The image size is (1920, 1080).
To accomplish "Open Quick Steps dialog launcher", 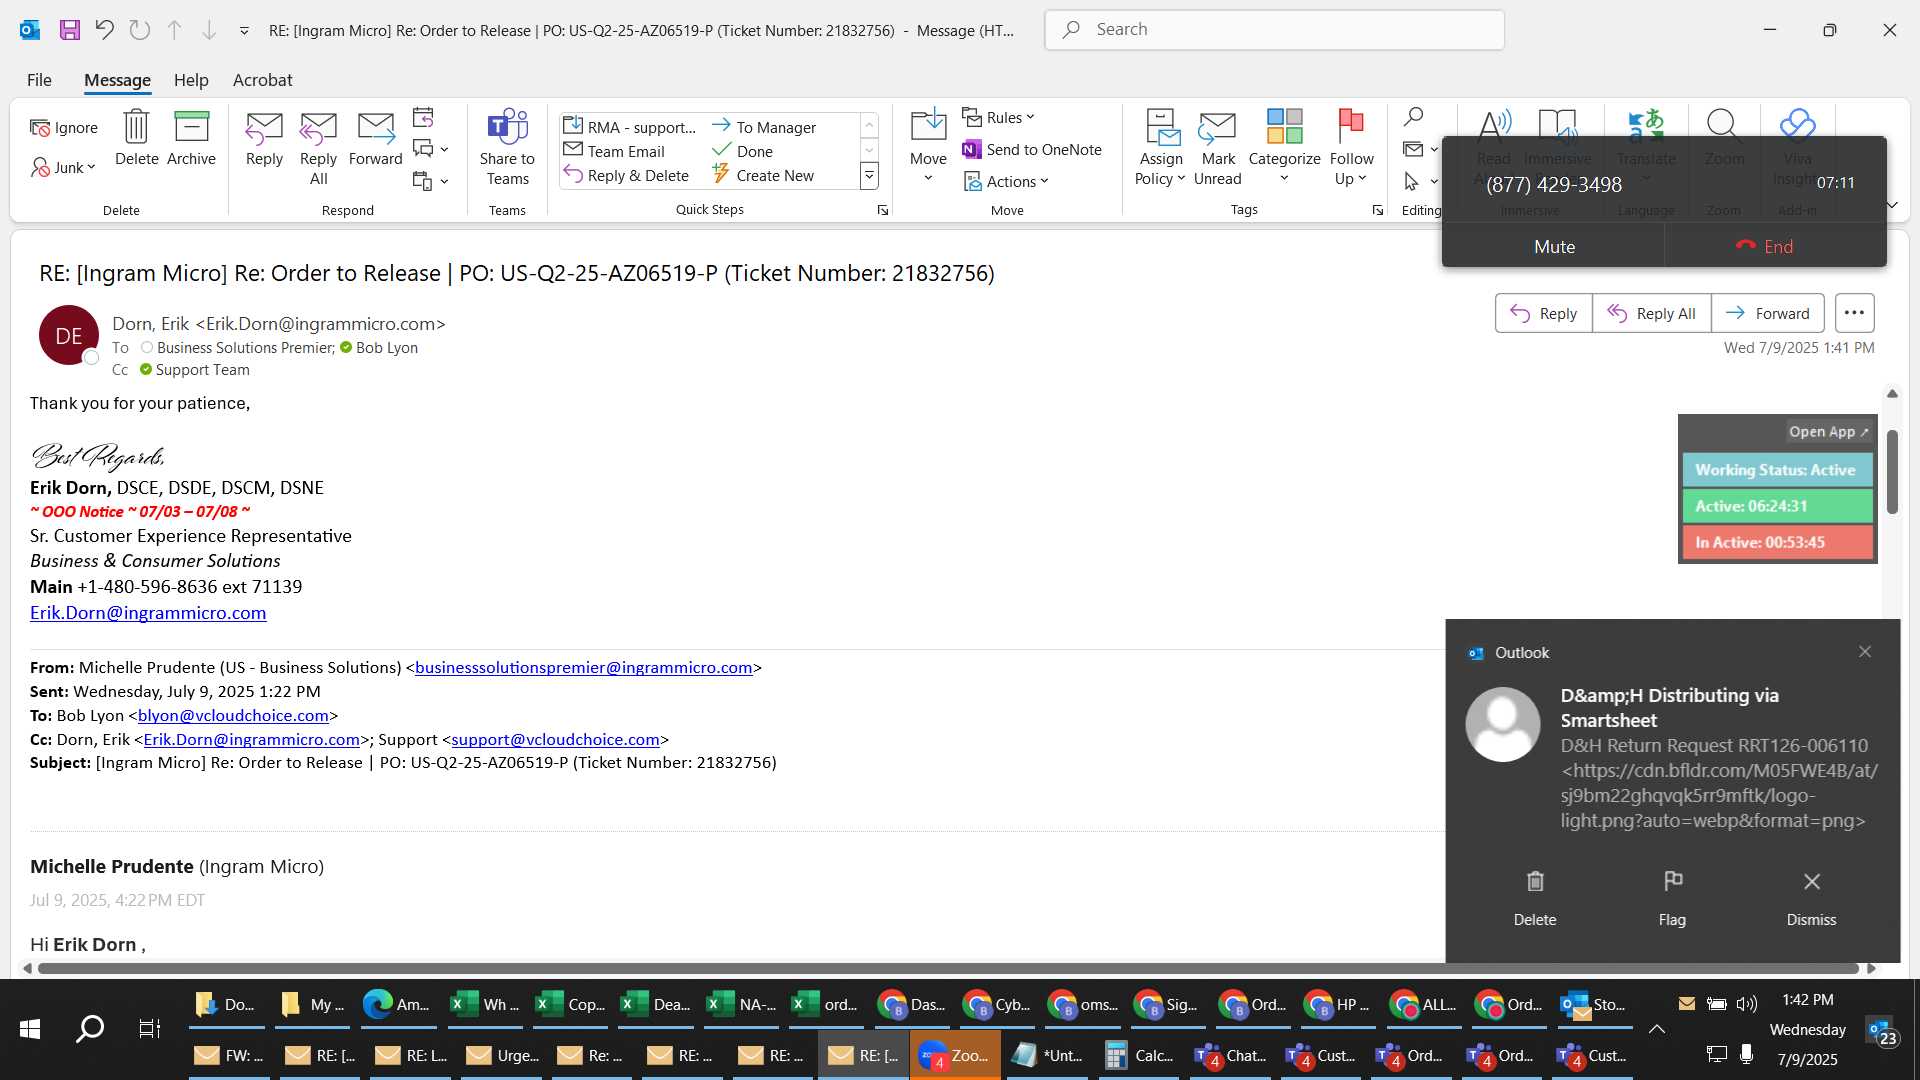I will (883, 210).
